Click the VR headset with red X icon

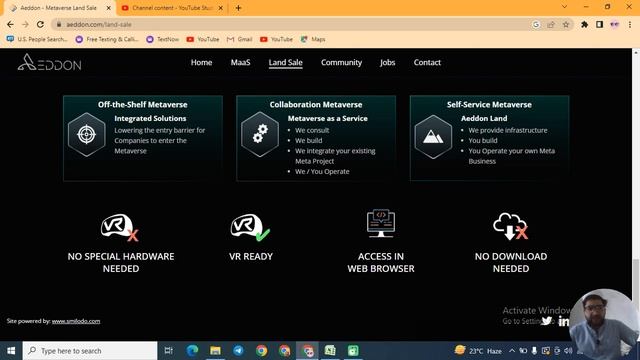click(120, 227)
